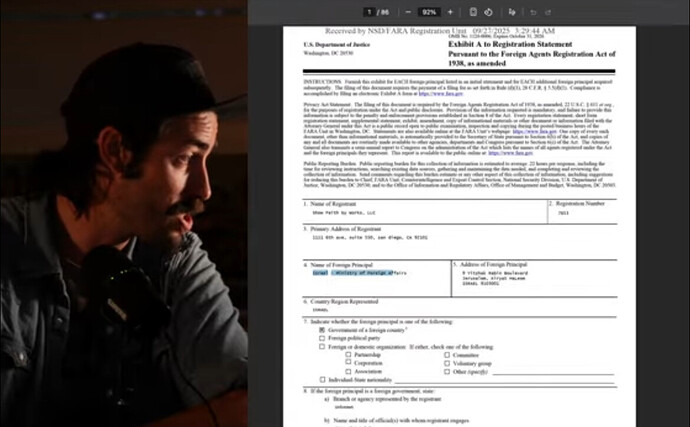690x427 pixels.
Task: Click the video of man in black cap
Action: pyautogui.click(x=124, y=214)
